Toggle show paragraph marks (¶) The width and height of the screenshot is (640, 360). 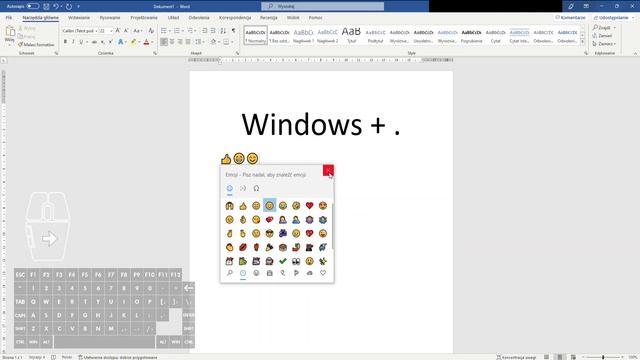(233, 31)
